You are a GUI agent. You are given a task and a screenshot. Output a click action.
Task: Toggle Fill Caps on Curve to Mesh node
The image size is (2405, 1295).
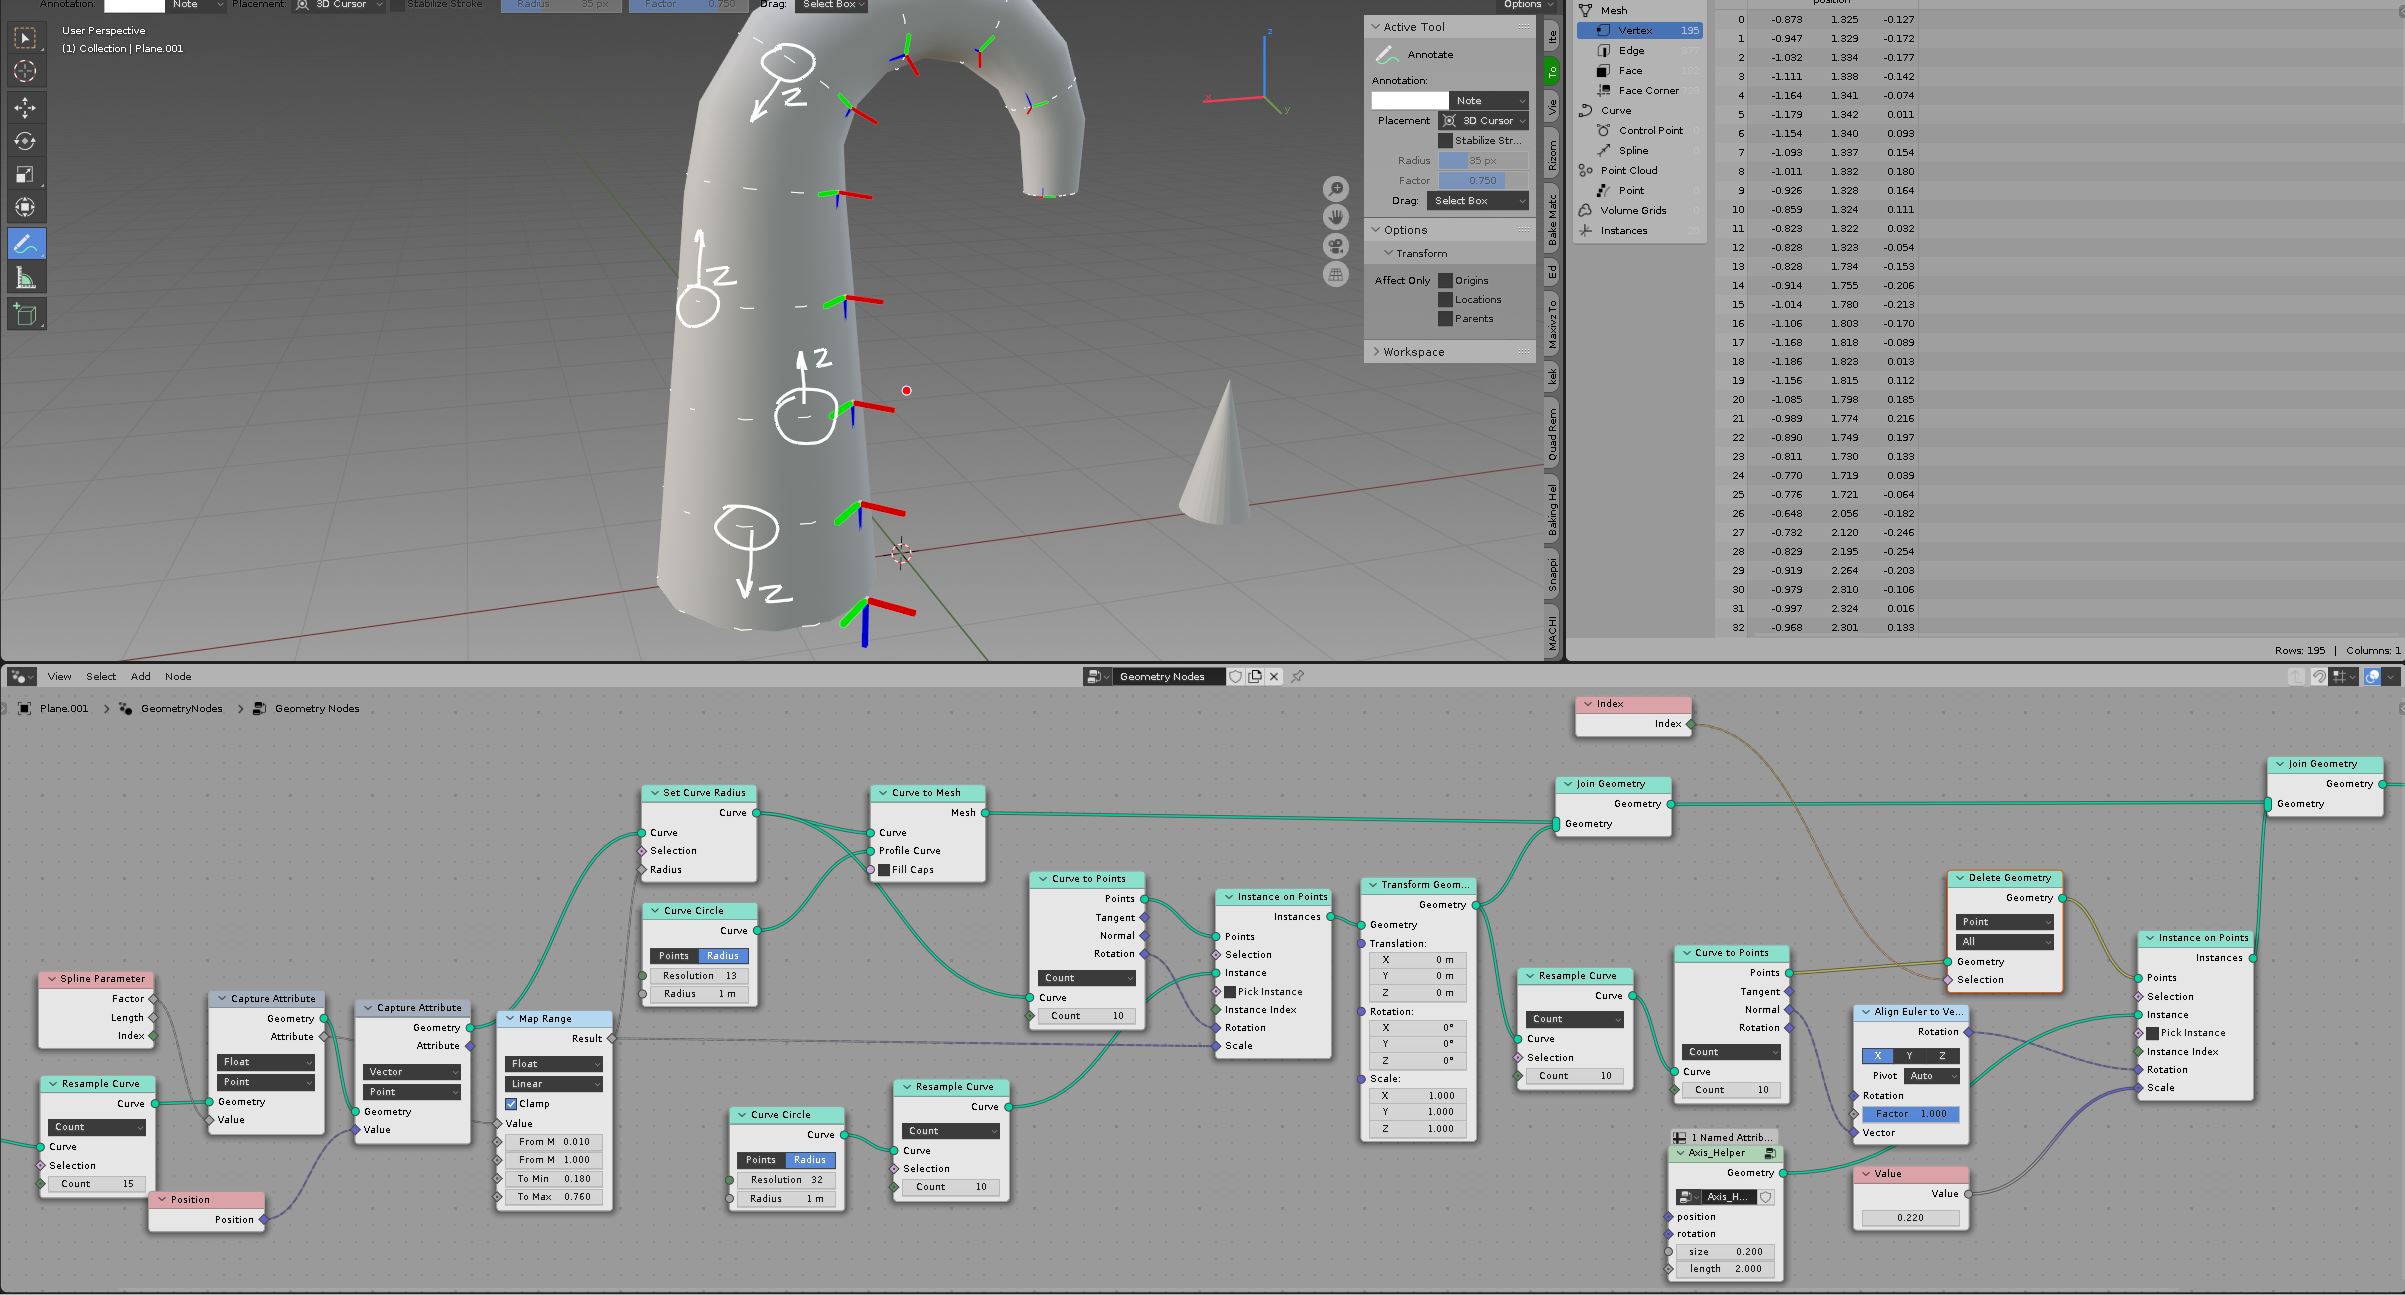click(x=884, y=870)
